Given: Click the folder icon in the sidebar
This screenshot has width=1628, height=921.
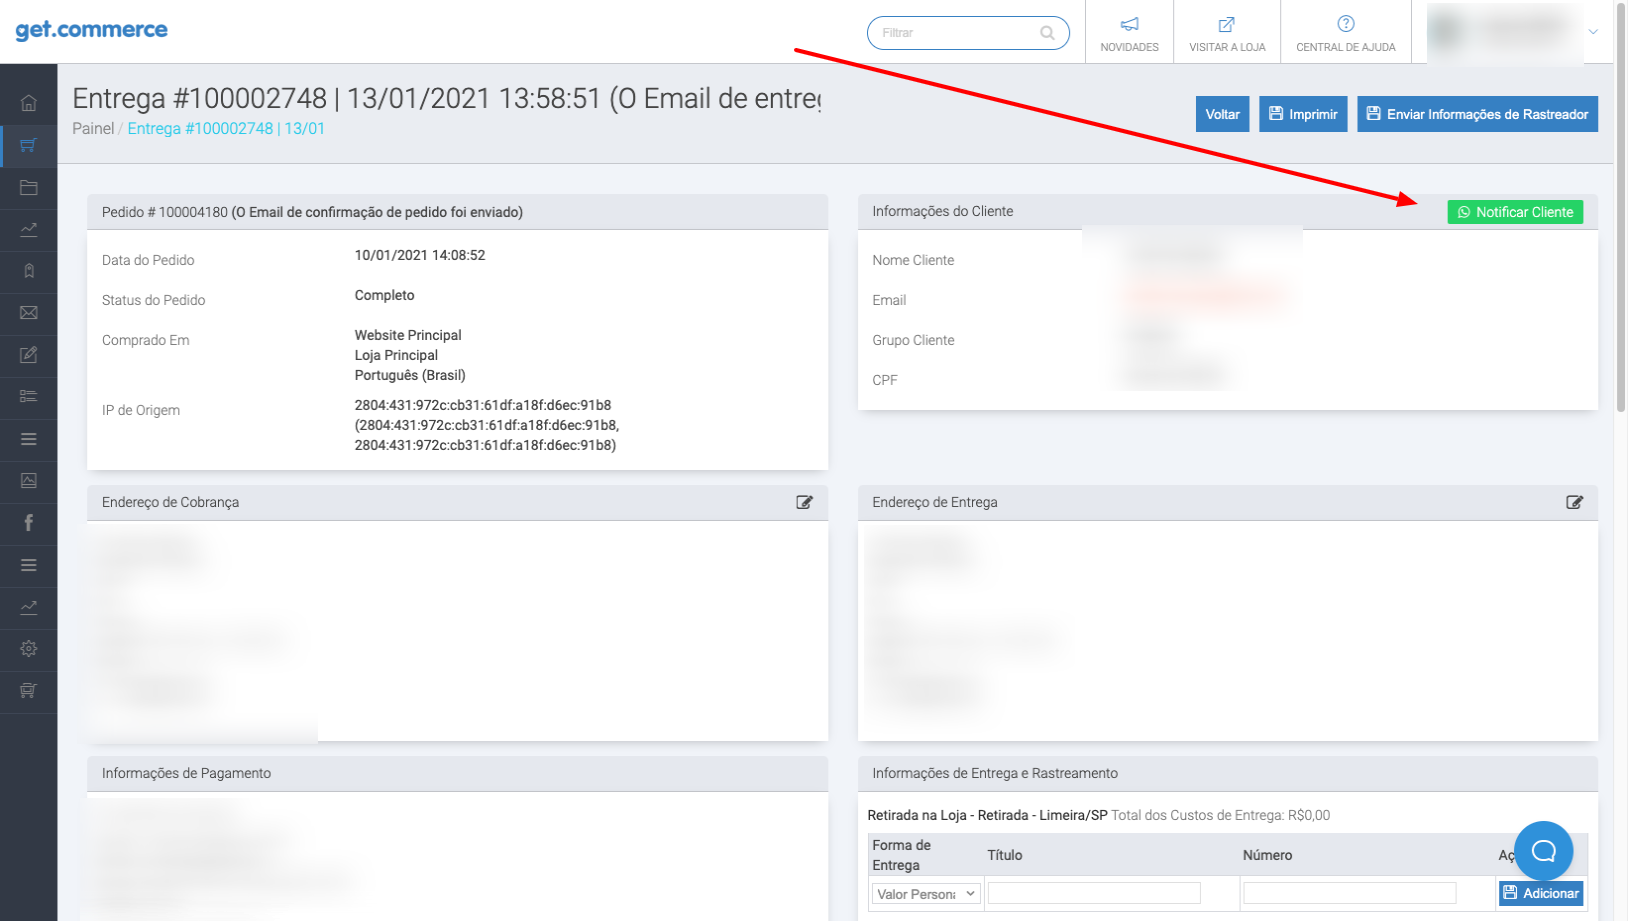Looking at the screenshot, I should [28, 187].
